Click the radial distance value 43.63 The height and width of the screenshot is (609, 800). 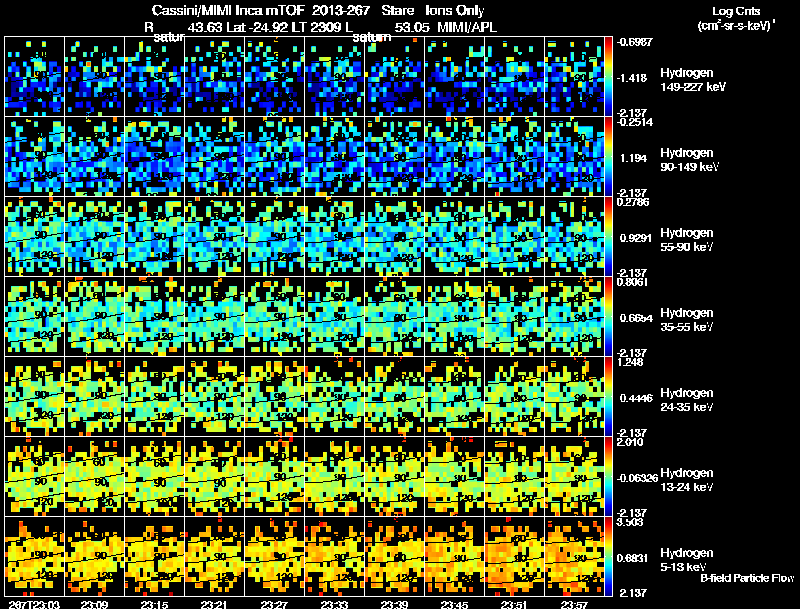pos(205,27)
